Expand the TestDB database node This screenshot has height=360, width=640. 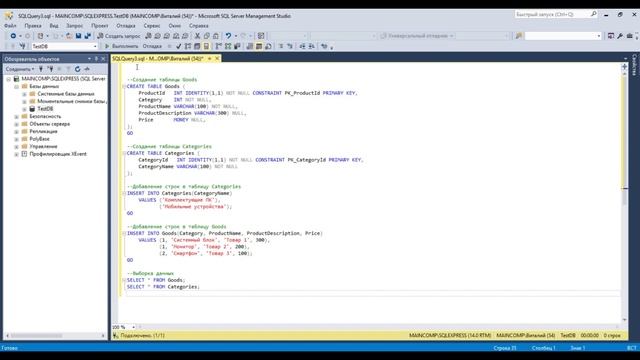click(24, 109)
